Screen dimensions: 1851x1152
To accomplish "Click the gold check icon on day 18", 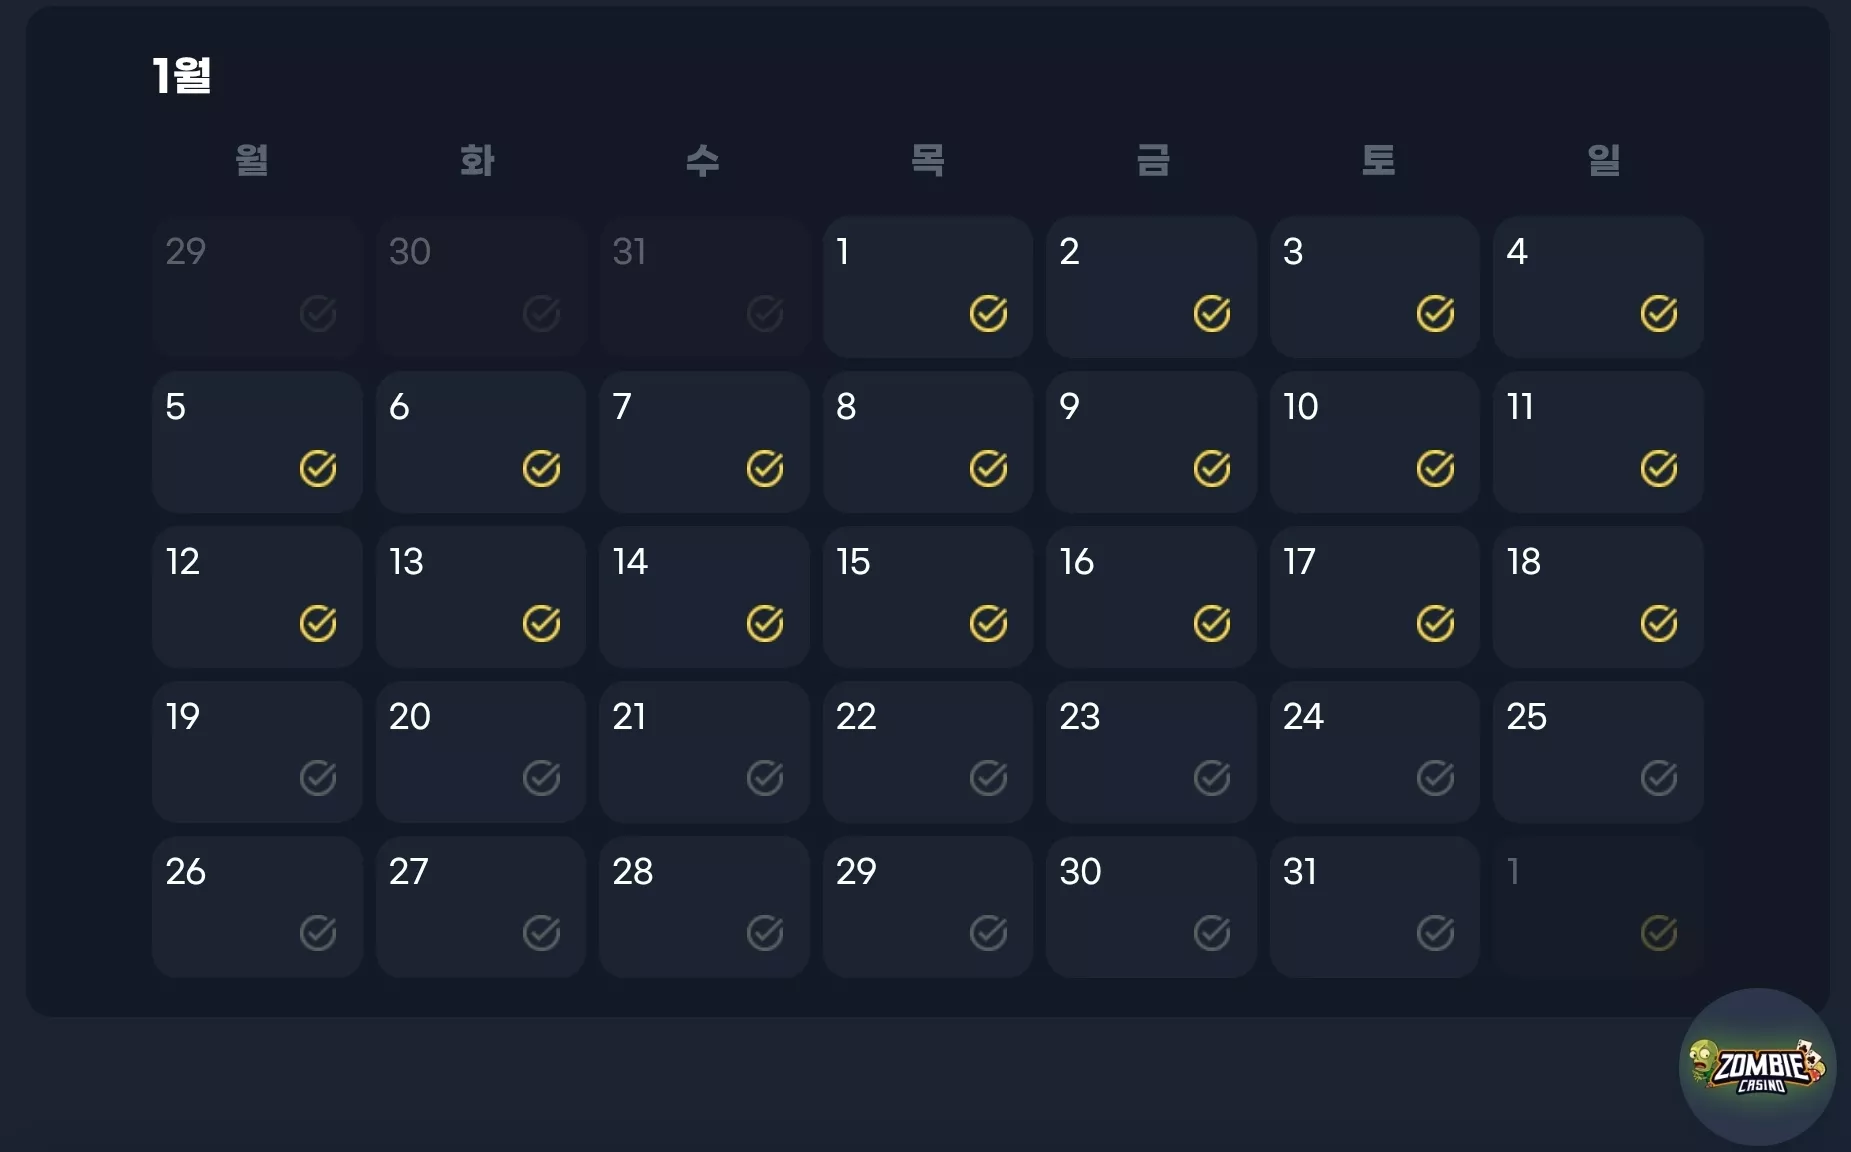I will pos(1659,624).
